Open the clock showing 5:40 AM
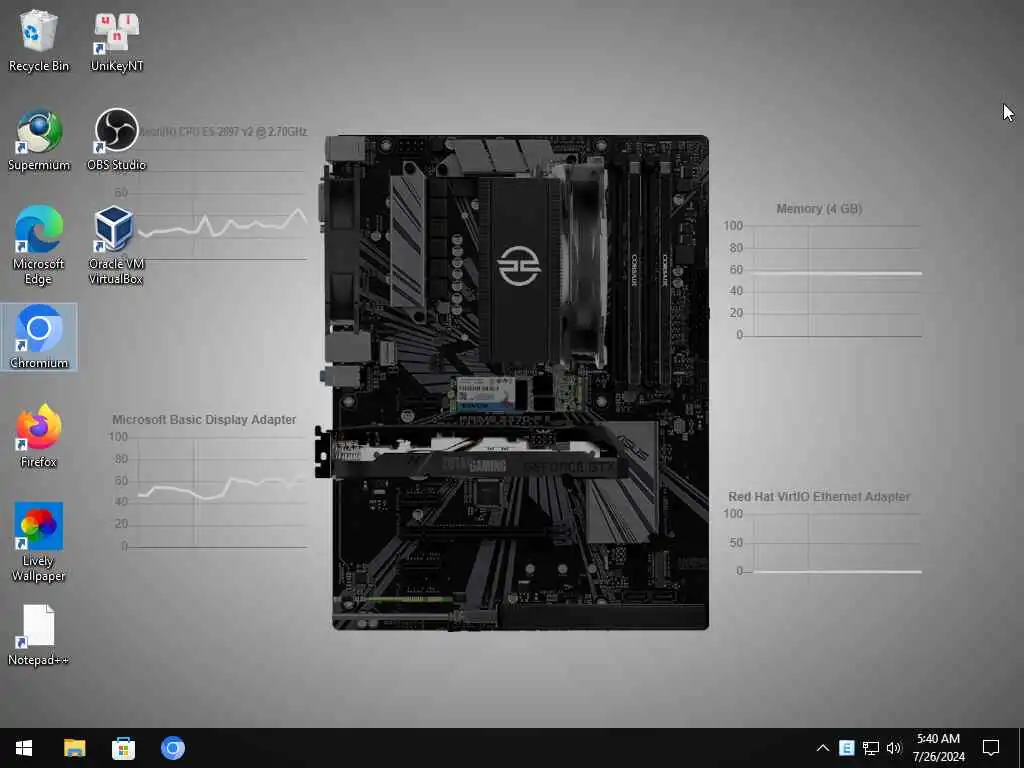The width and height of the screenshot is (1024, 768). (x=938, y=748)
